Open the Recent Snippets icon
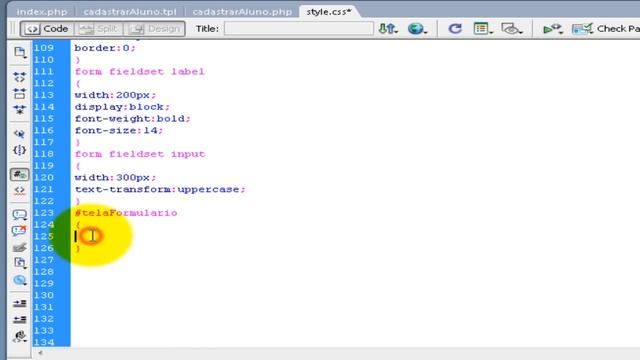 [19, 263]
